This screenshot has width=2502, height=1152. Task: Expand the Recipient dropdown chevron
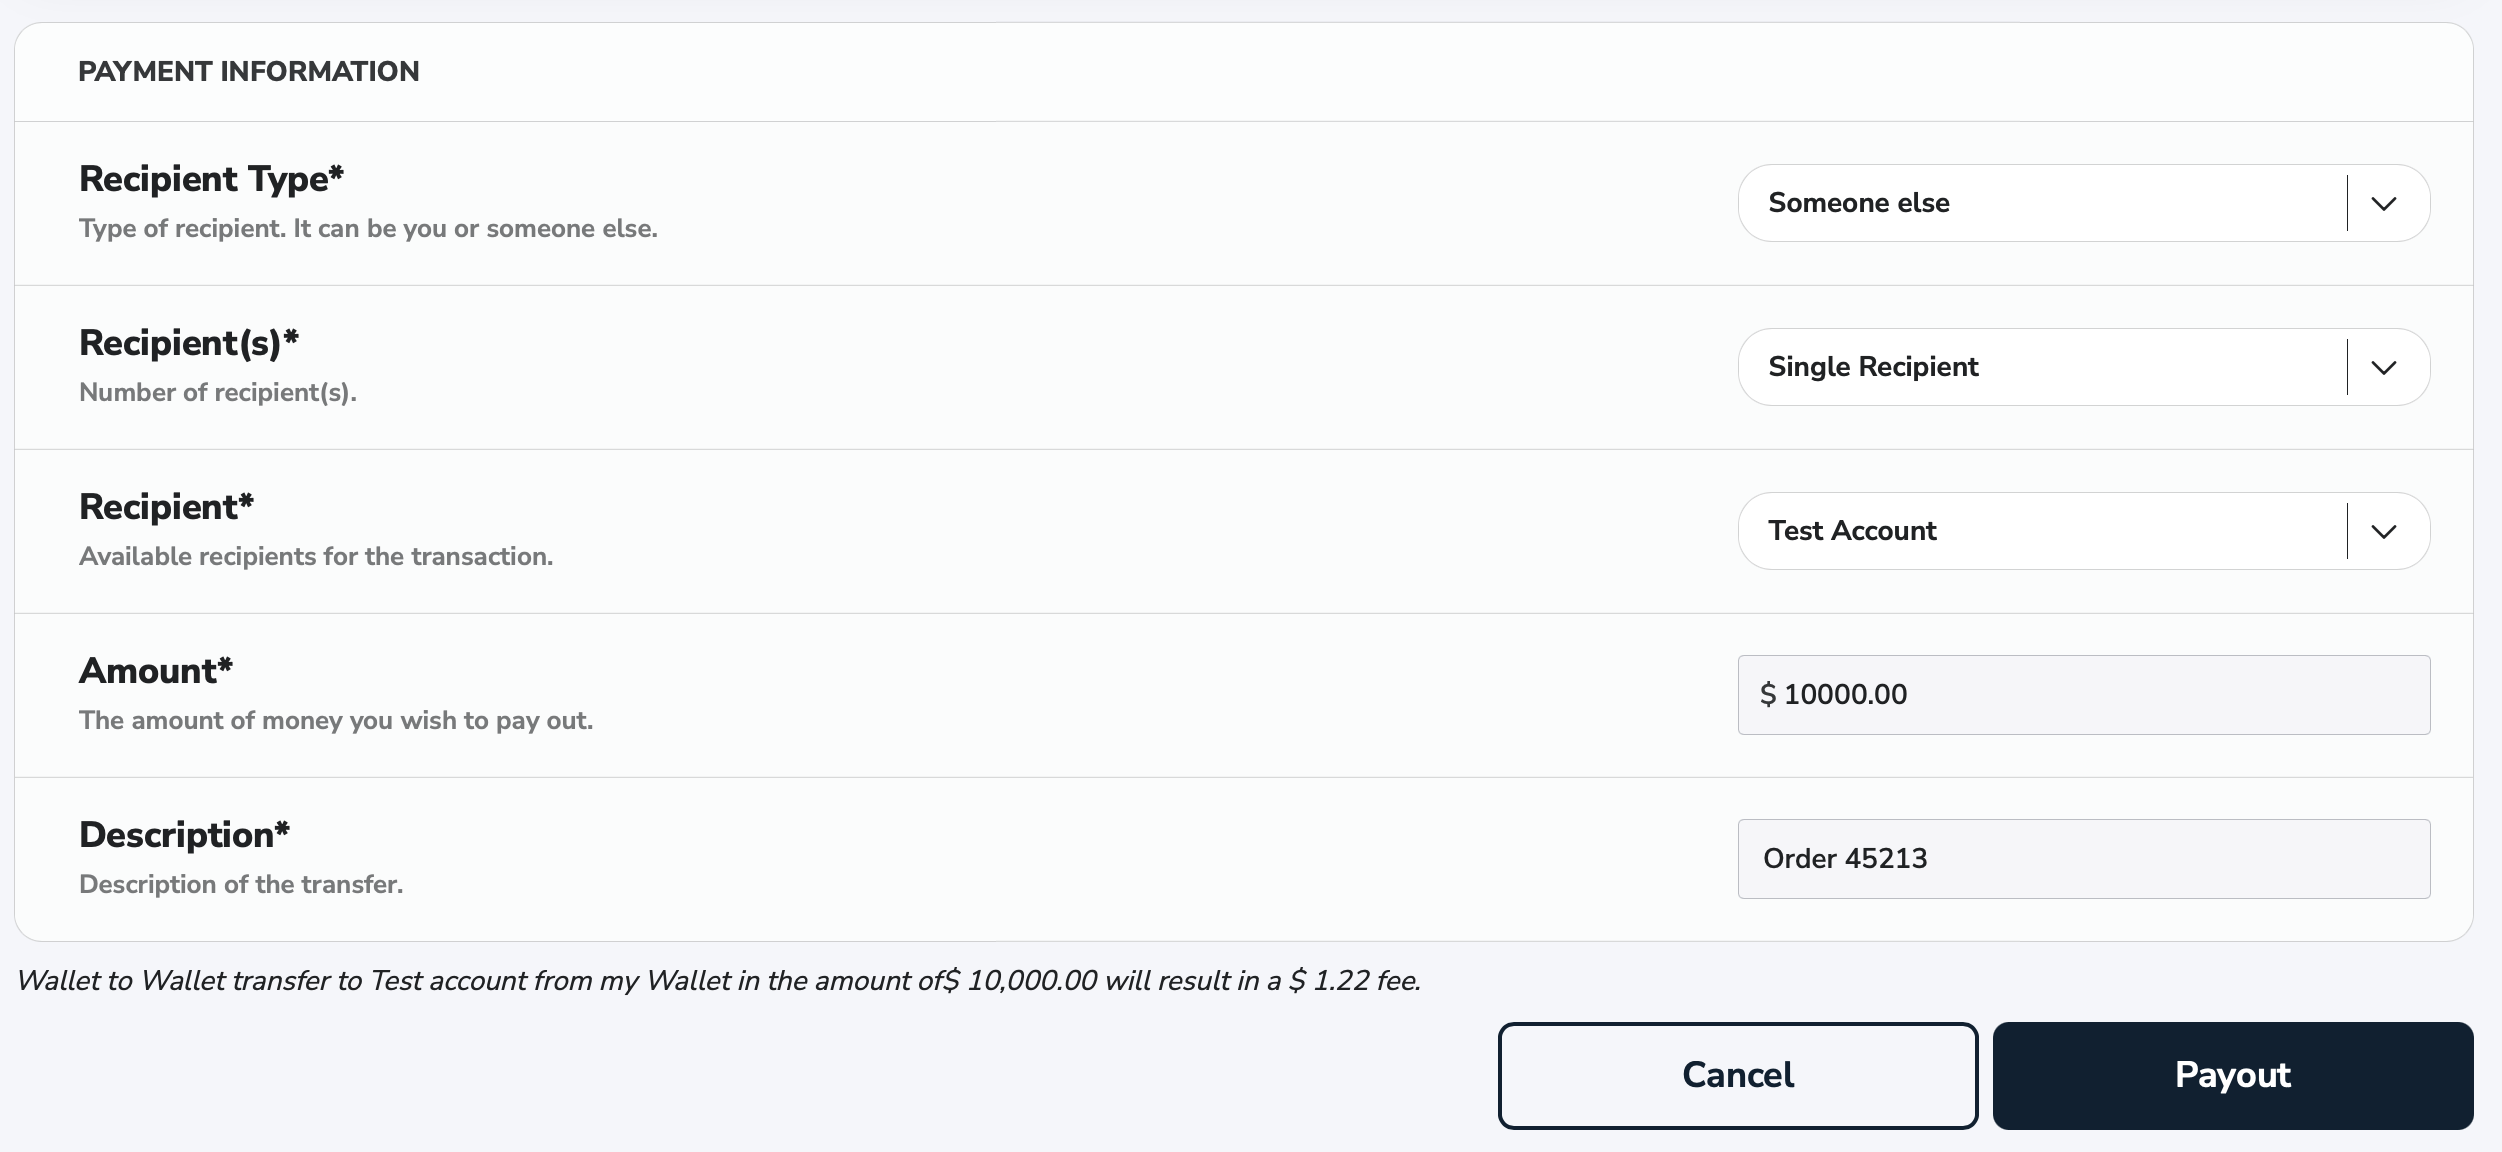click(2385, 531)
